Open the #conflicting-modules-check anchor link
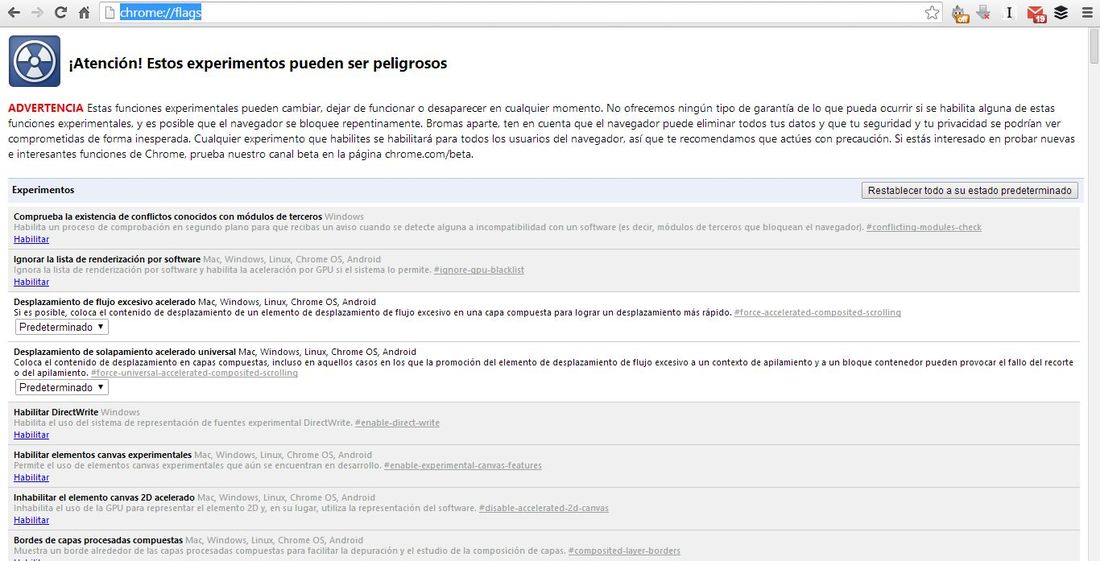The image size is (1100, 561). 924,227
